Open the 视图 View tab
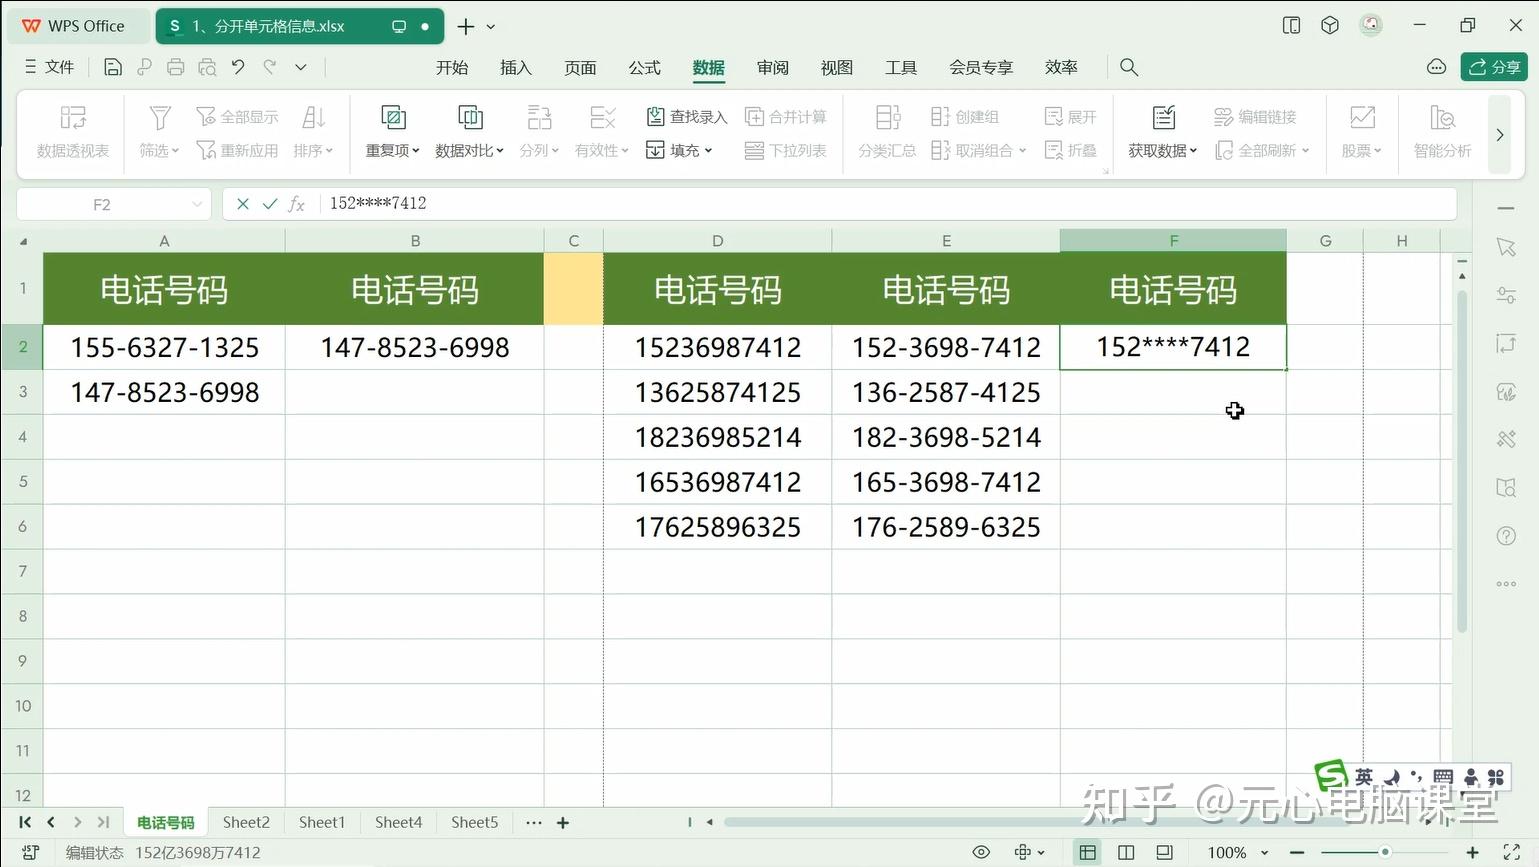Image resolution: width=1539 pixels, height=867 pixels. pyautogui.click(x=836, y=67)
